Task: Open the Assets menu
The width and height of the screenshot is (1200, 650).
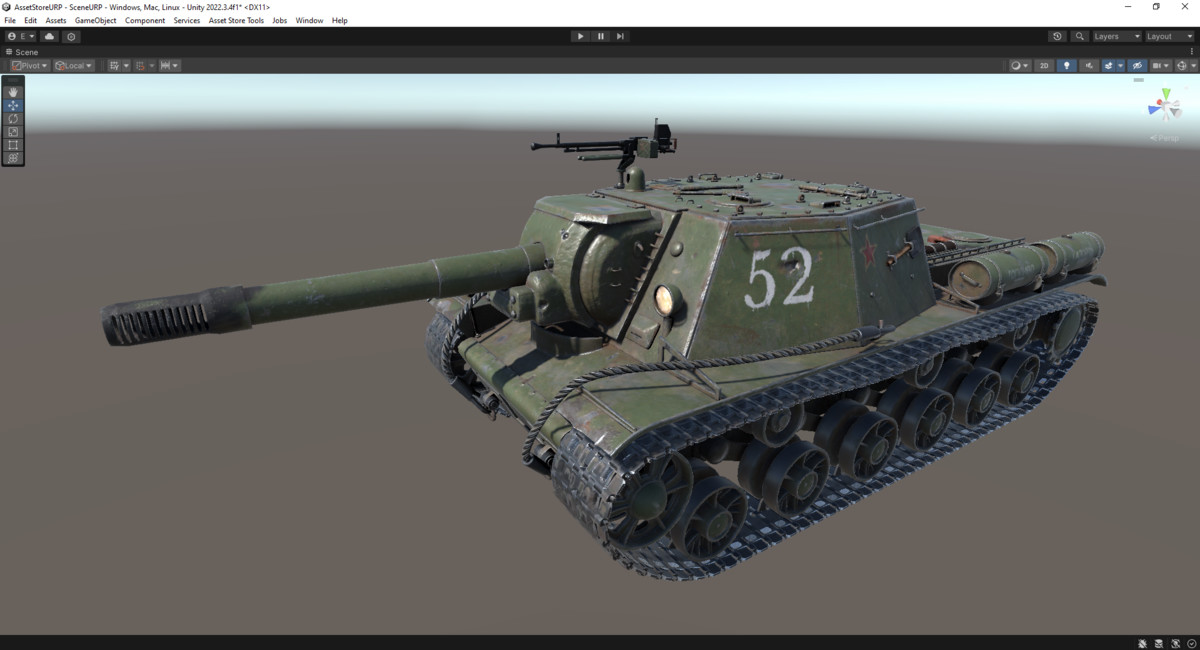Action: 56,20
